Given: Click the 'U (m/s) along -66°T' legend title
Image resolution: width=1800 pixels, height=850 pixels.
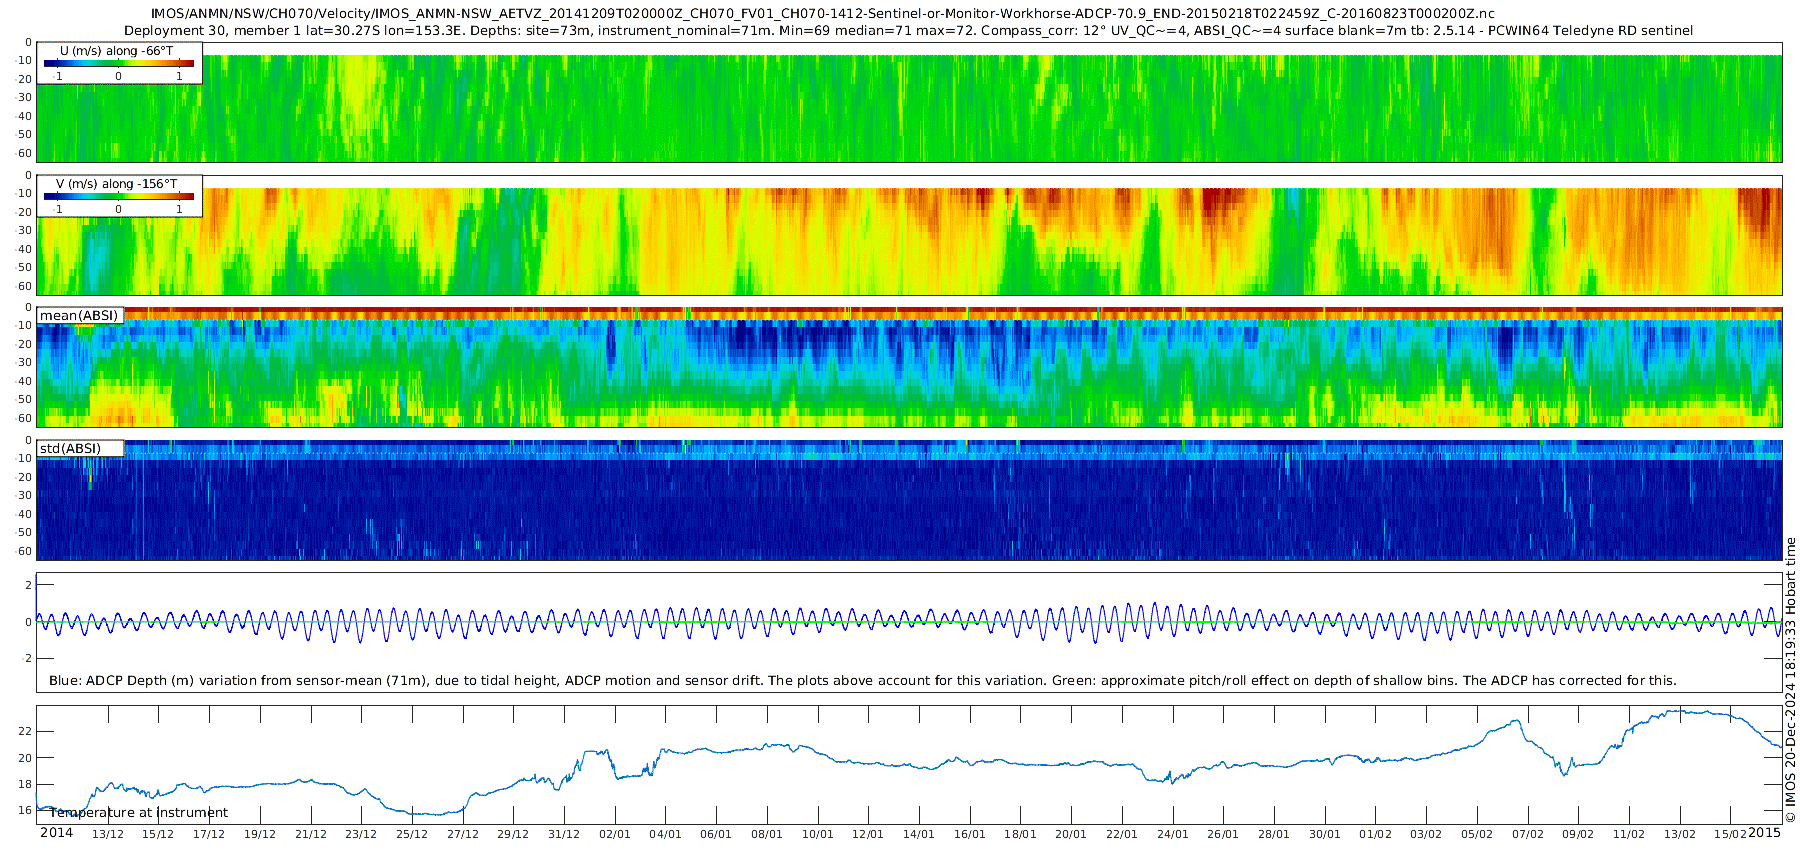Looking at the screenshot, I should pos(116,51).
